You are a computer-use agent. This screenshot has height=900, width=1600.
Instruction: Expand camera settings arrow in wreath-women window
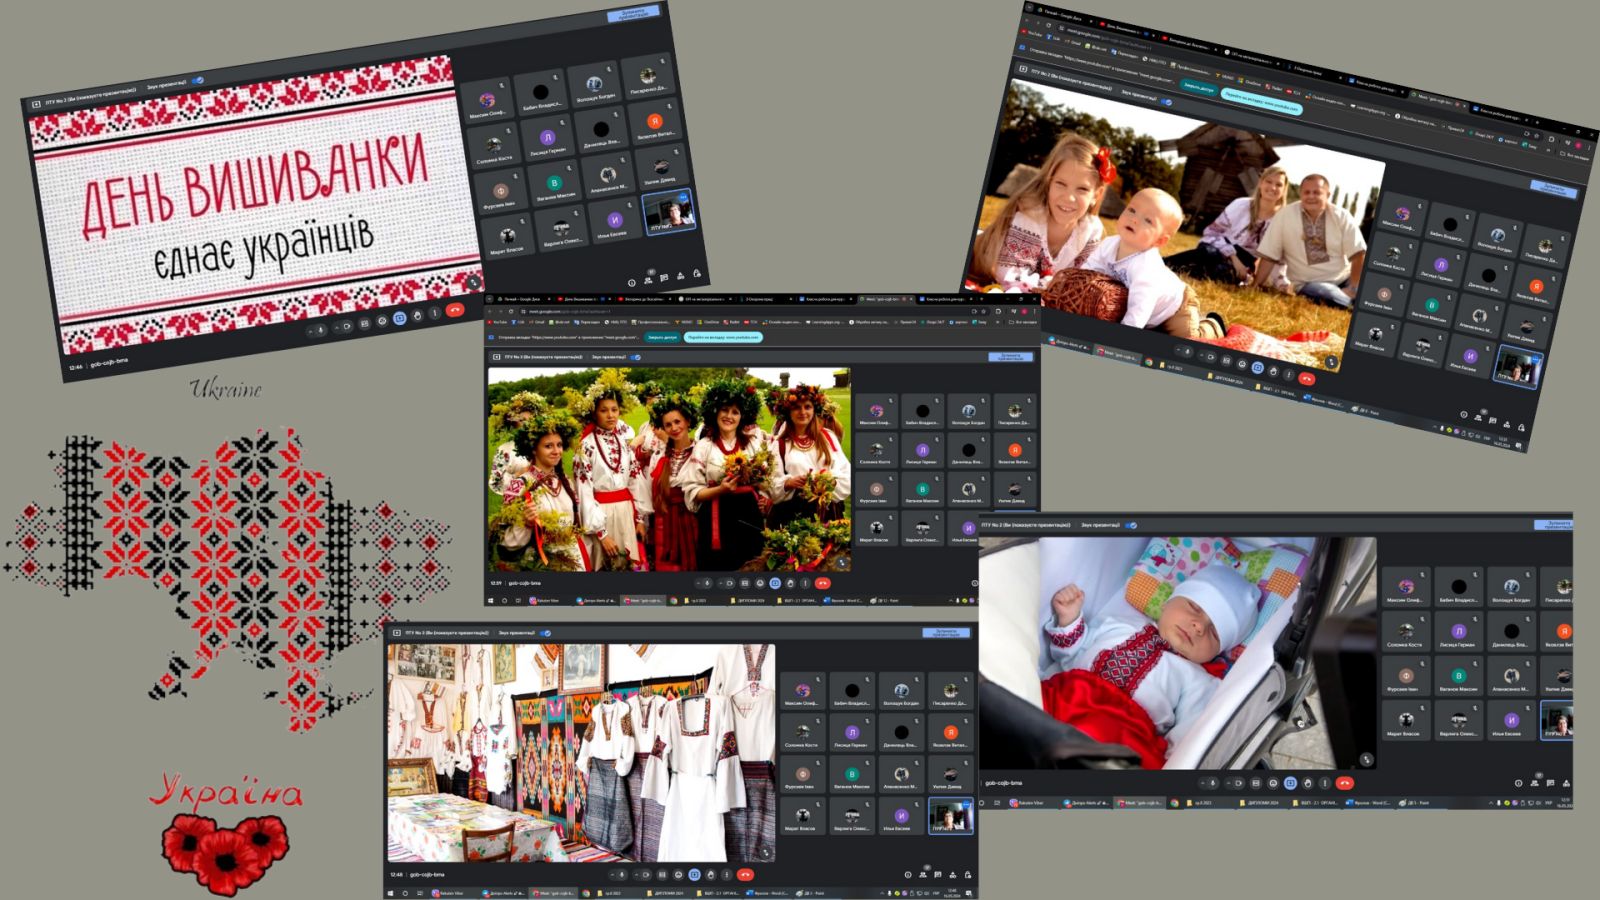[x=721, y=583]
